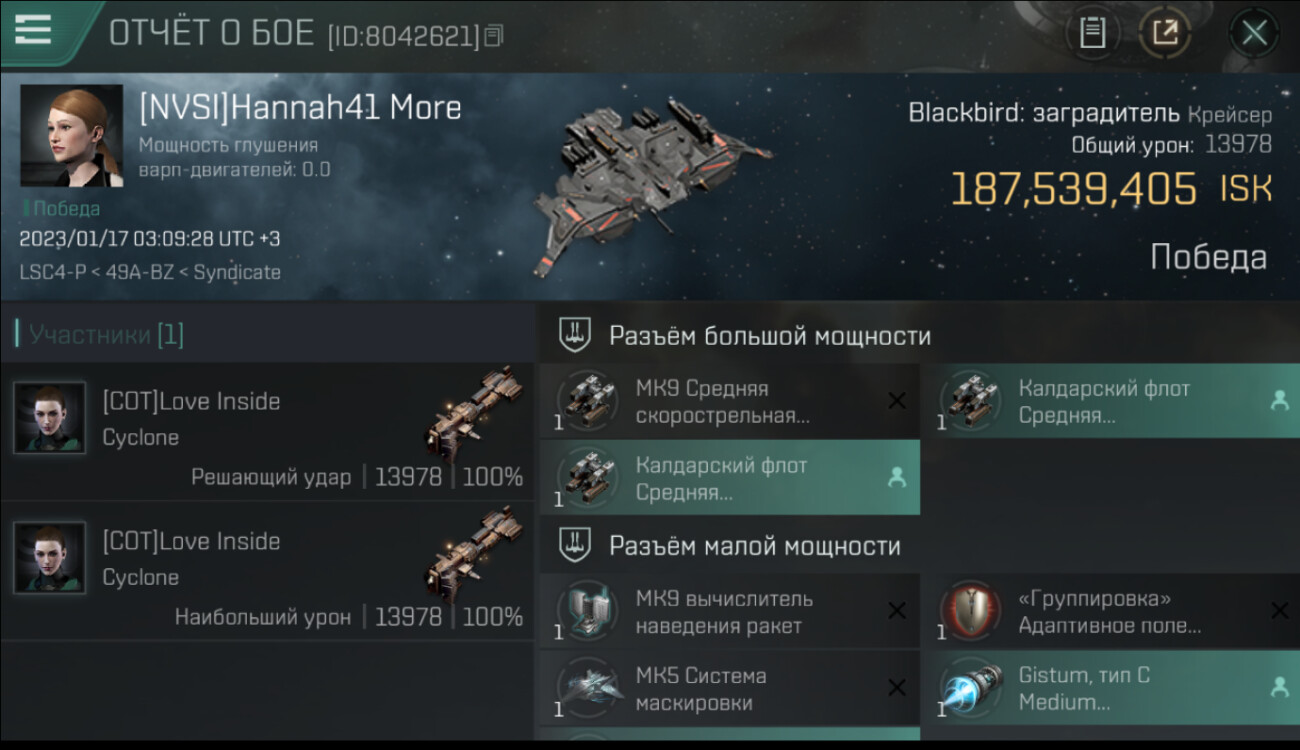Select left Калдарский флот Средняя module

point(730,478)
